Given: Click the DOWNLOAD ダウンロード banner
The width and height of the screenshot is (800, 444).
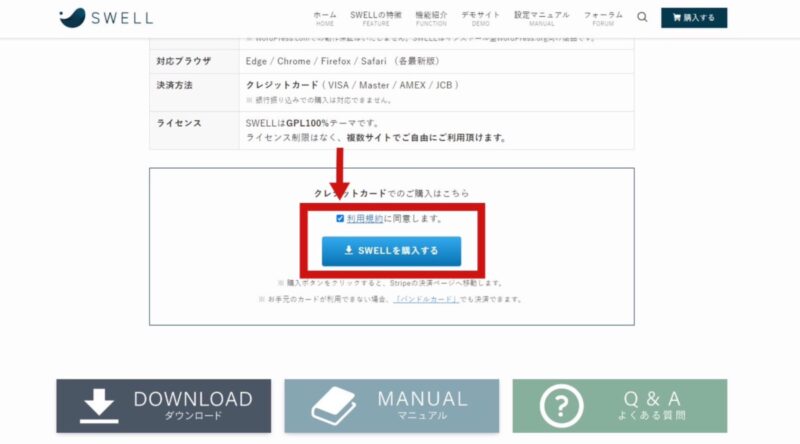Looking at the screenshot, I should 164,406.
